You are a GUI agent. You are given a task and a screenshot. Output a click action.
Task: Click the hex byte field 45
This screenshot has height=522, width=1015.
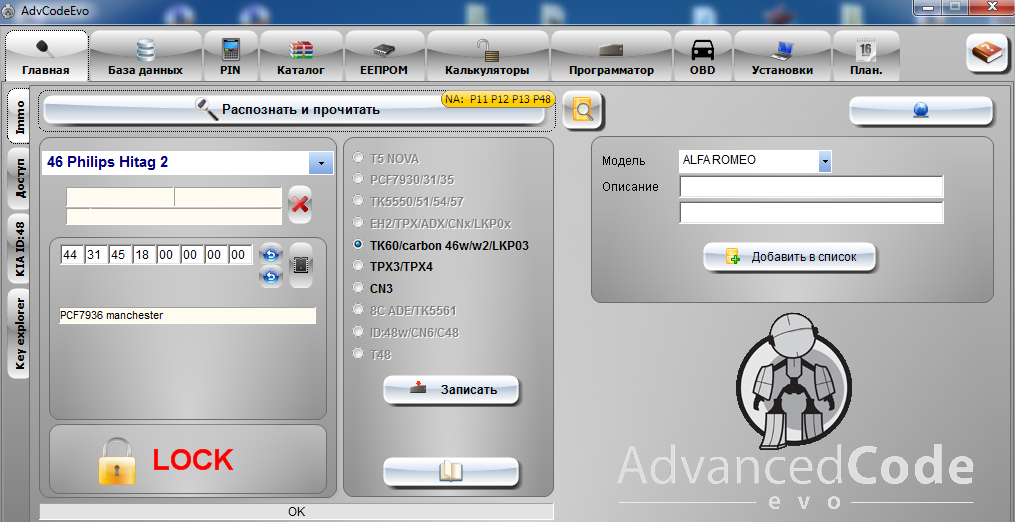point(118,255)
